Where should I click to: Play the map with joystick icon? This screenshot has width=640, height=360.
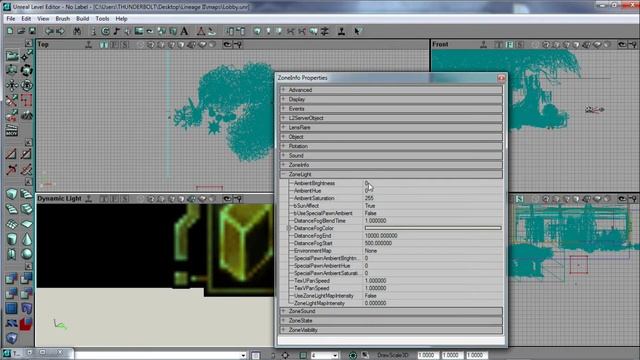point(342,31)
